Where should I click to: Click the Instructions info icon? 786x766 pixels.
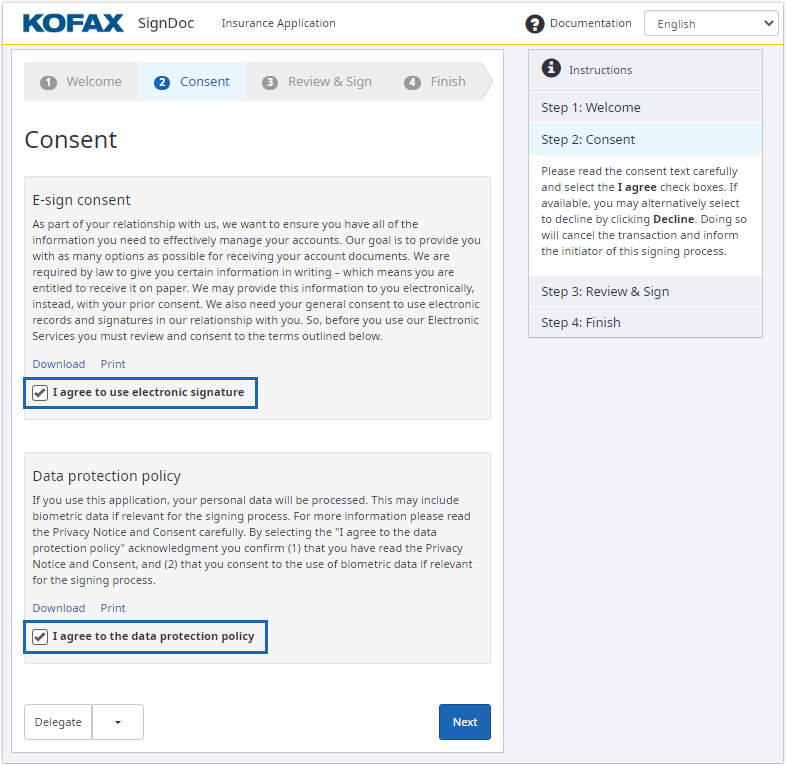551,68
